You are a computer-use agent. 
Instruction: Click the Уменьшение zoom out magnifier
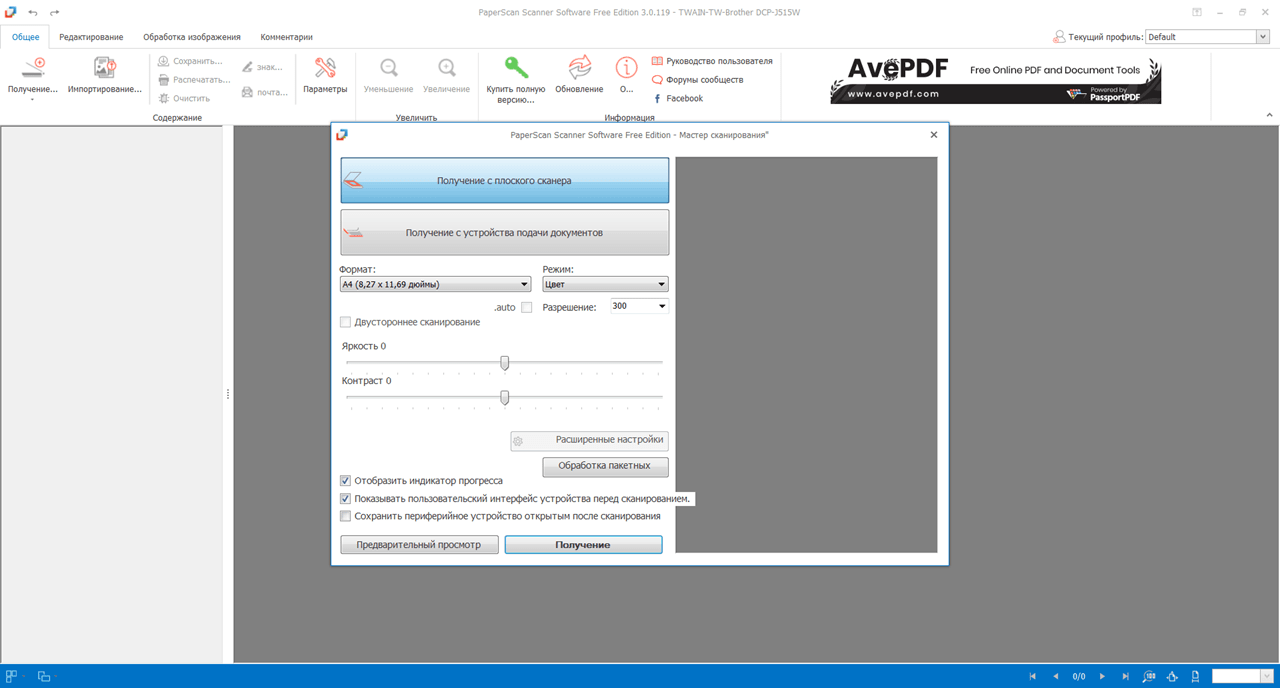(388, 68)
